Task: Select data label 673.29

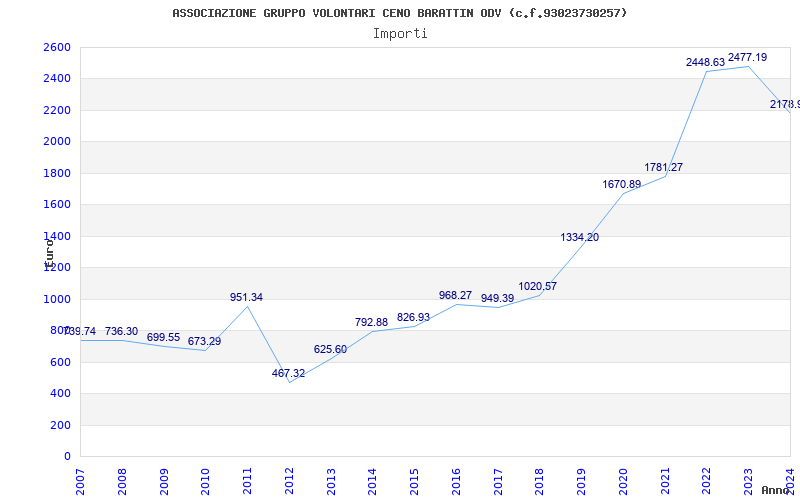Action: [204, 341]
